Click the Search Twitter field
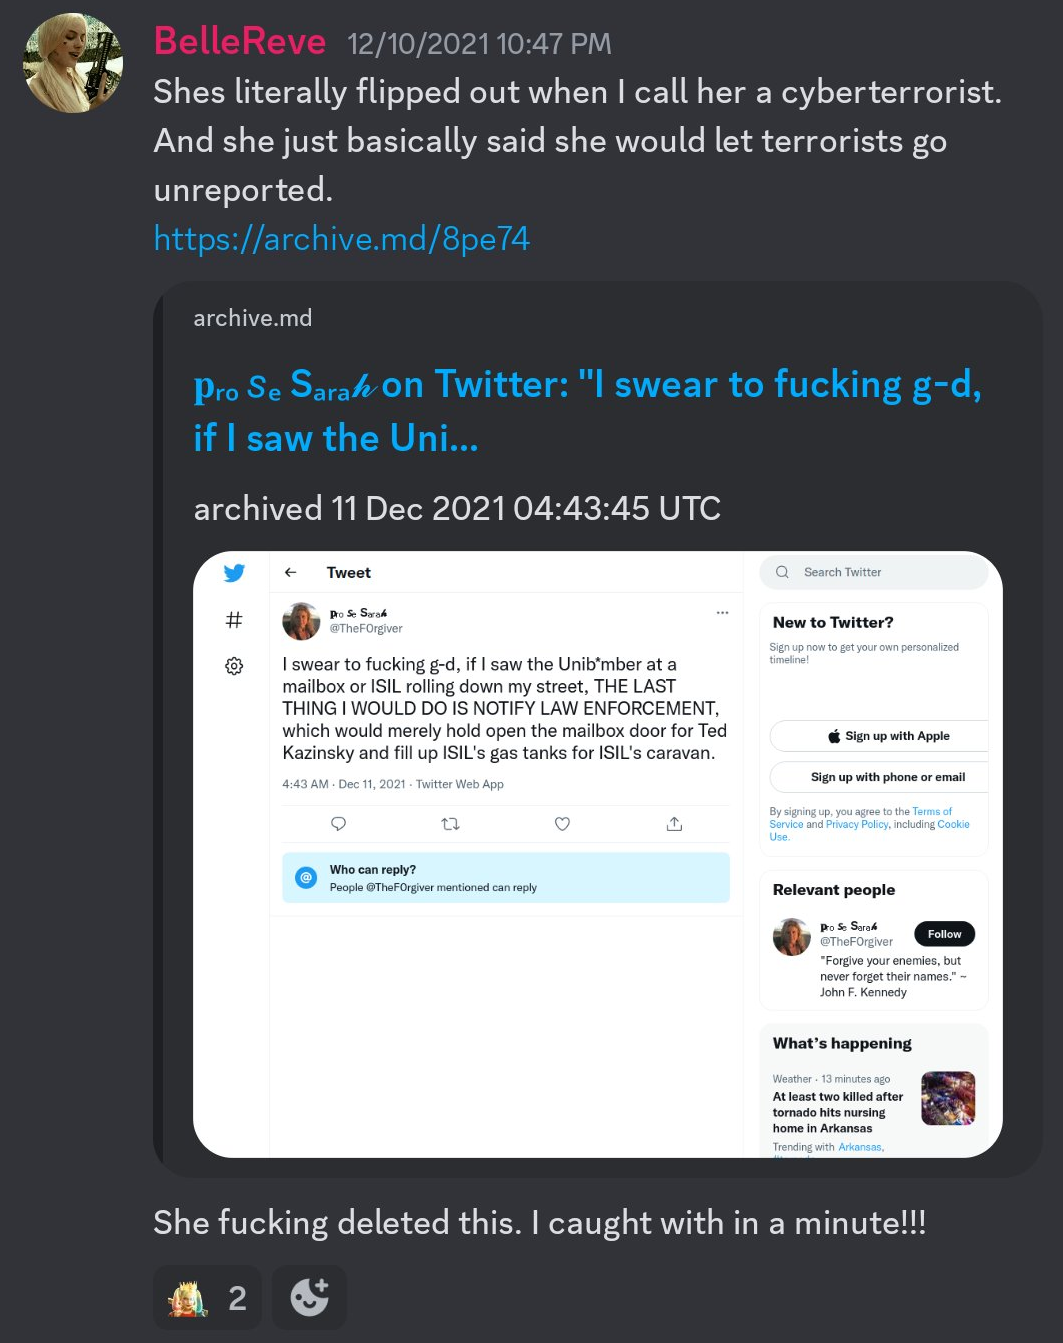 click(873, 572)
